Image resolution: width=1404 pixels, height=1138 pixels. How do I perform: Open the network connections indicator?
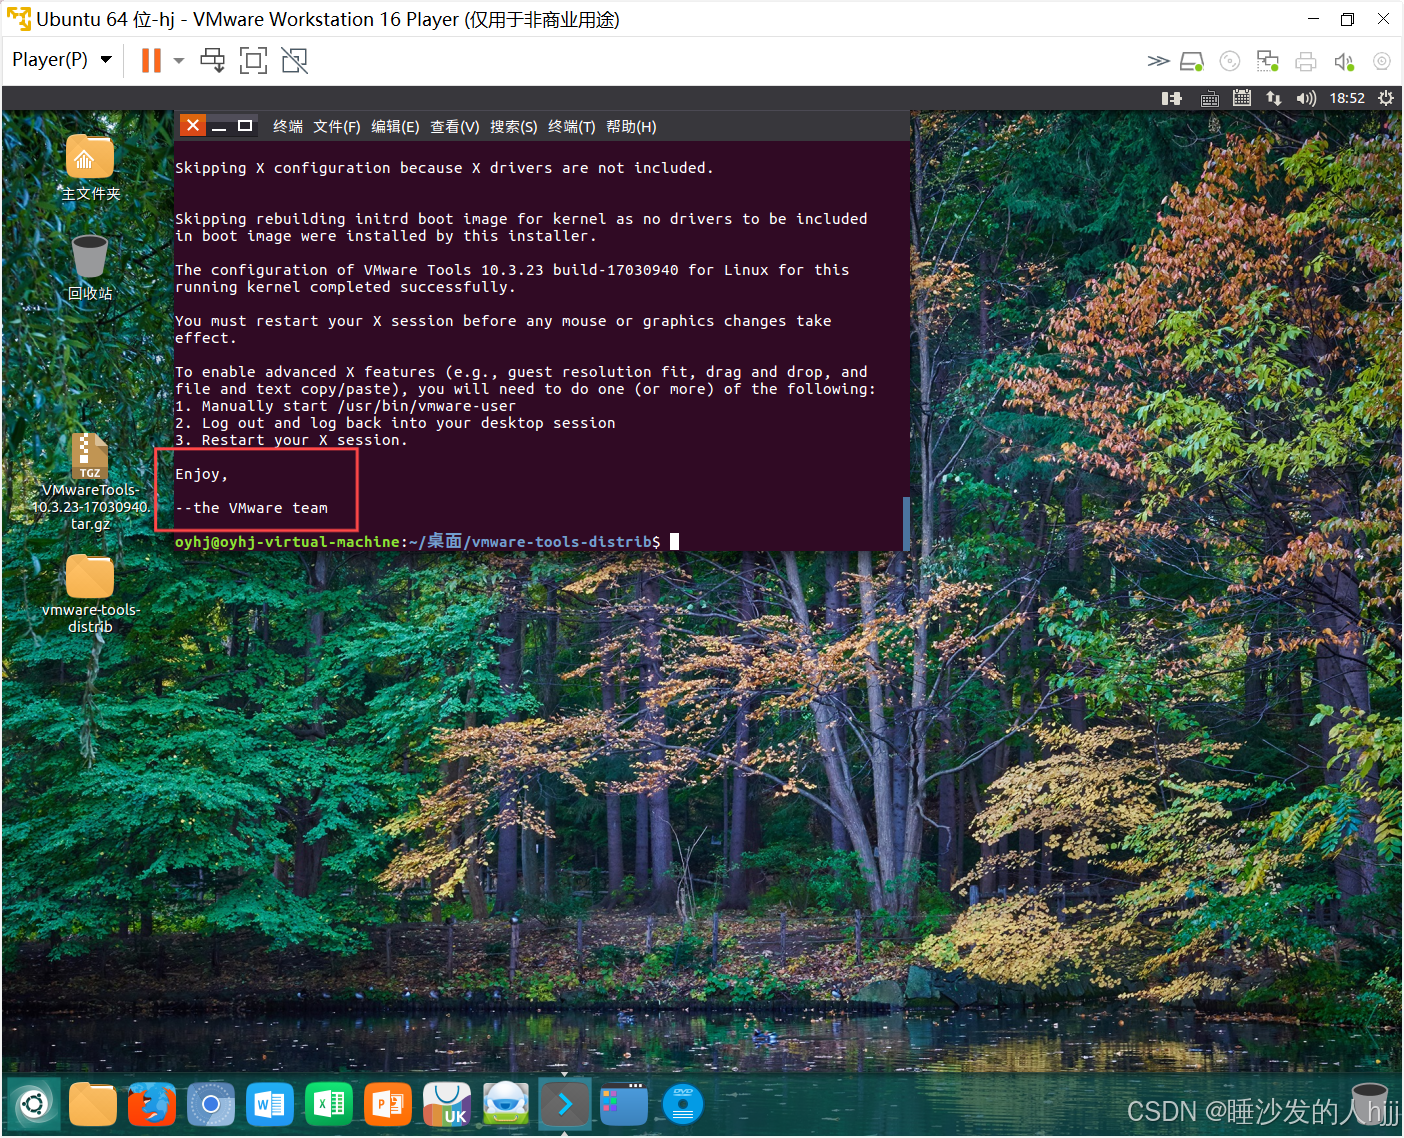1274,98
